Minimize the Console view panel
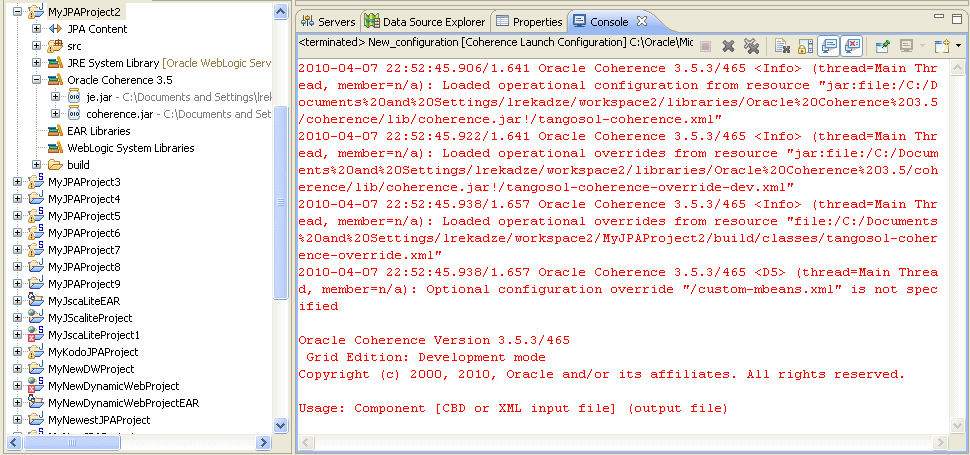 tap(939, 18)
